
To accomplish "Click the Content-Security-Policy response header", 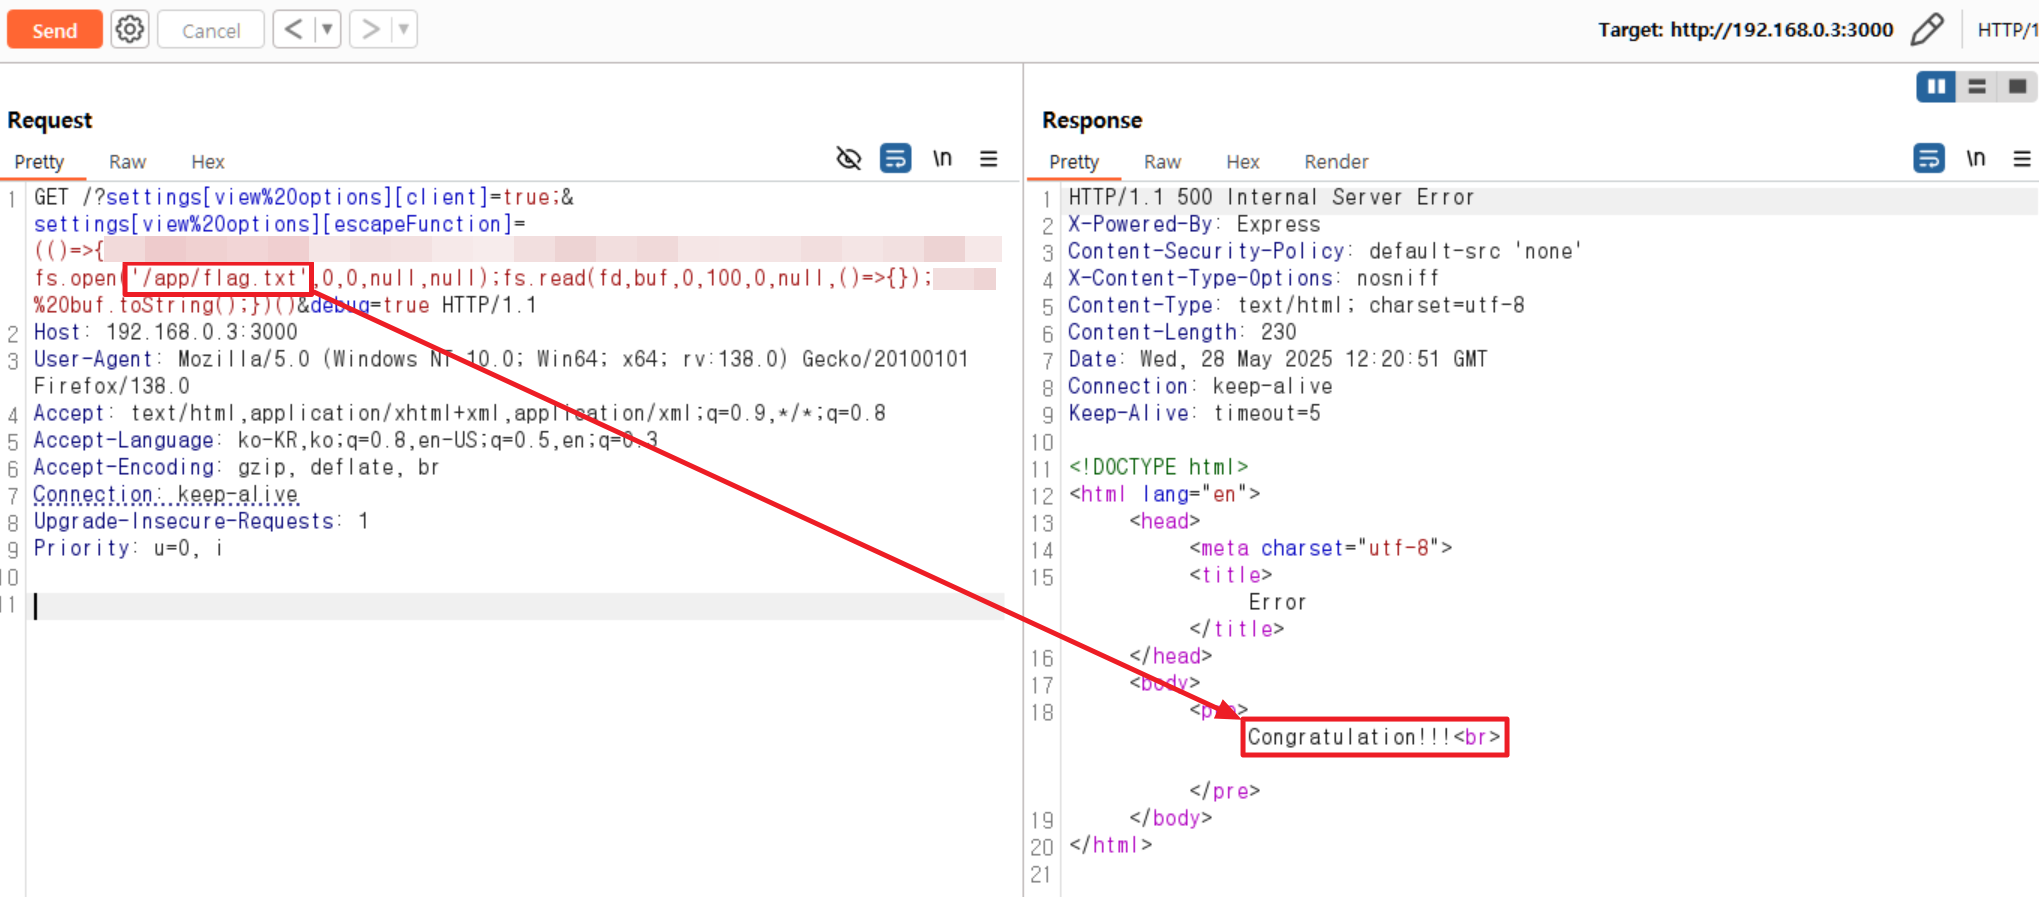I will click(x=1324, y=251).
